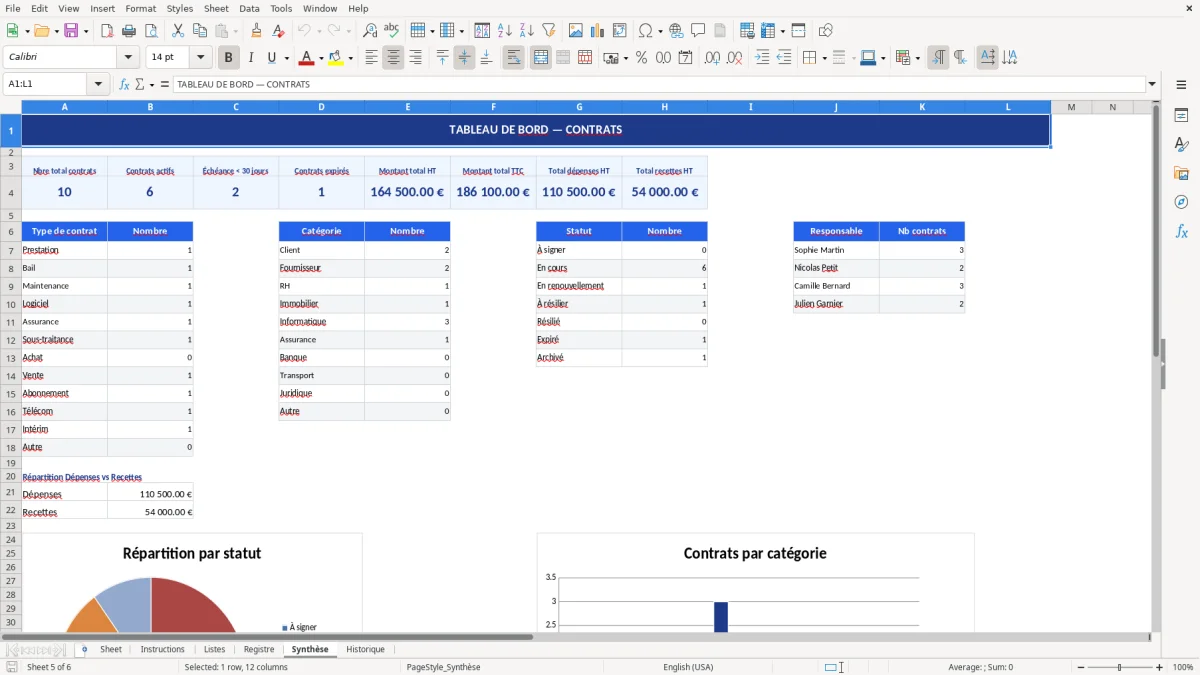Expand the Name Box dropdown
The image size is (1200, 675).
pyautogui.click(x=99, y=84)
